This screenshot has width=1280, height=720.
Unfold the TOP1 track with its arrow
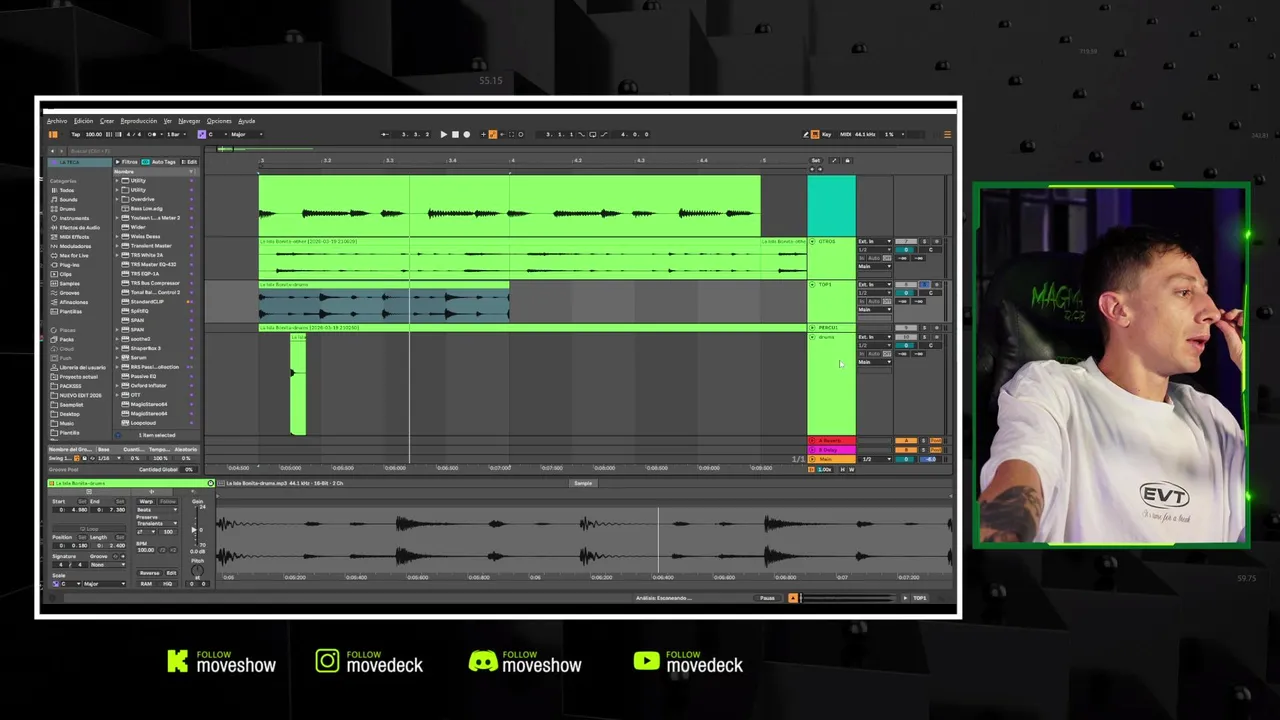(x=812, y=285)
